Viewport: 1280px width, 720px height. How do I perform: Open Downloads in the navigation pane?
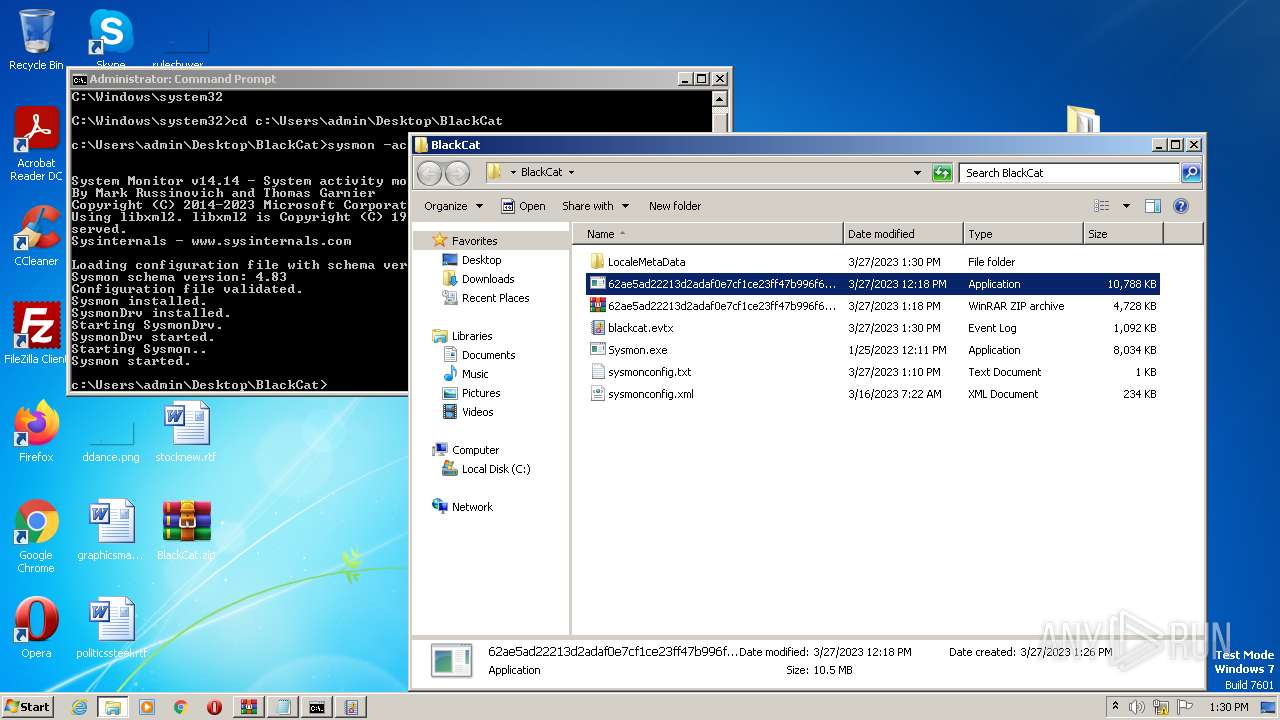point(487,279)
